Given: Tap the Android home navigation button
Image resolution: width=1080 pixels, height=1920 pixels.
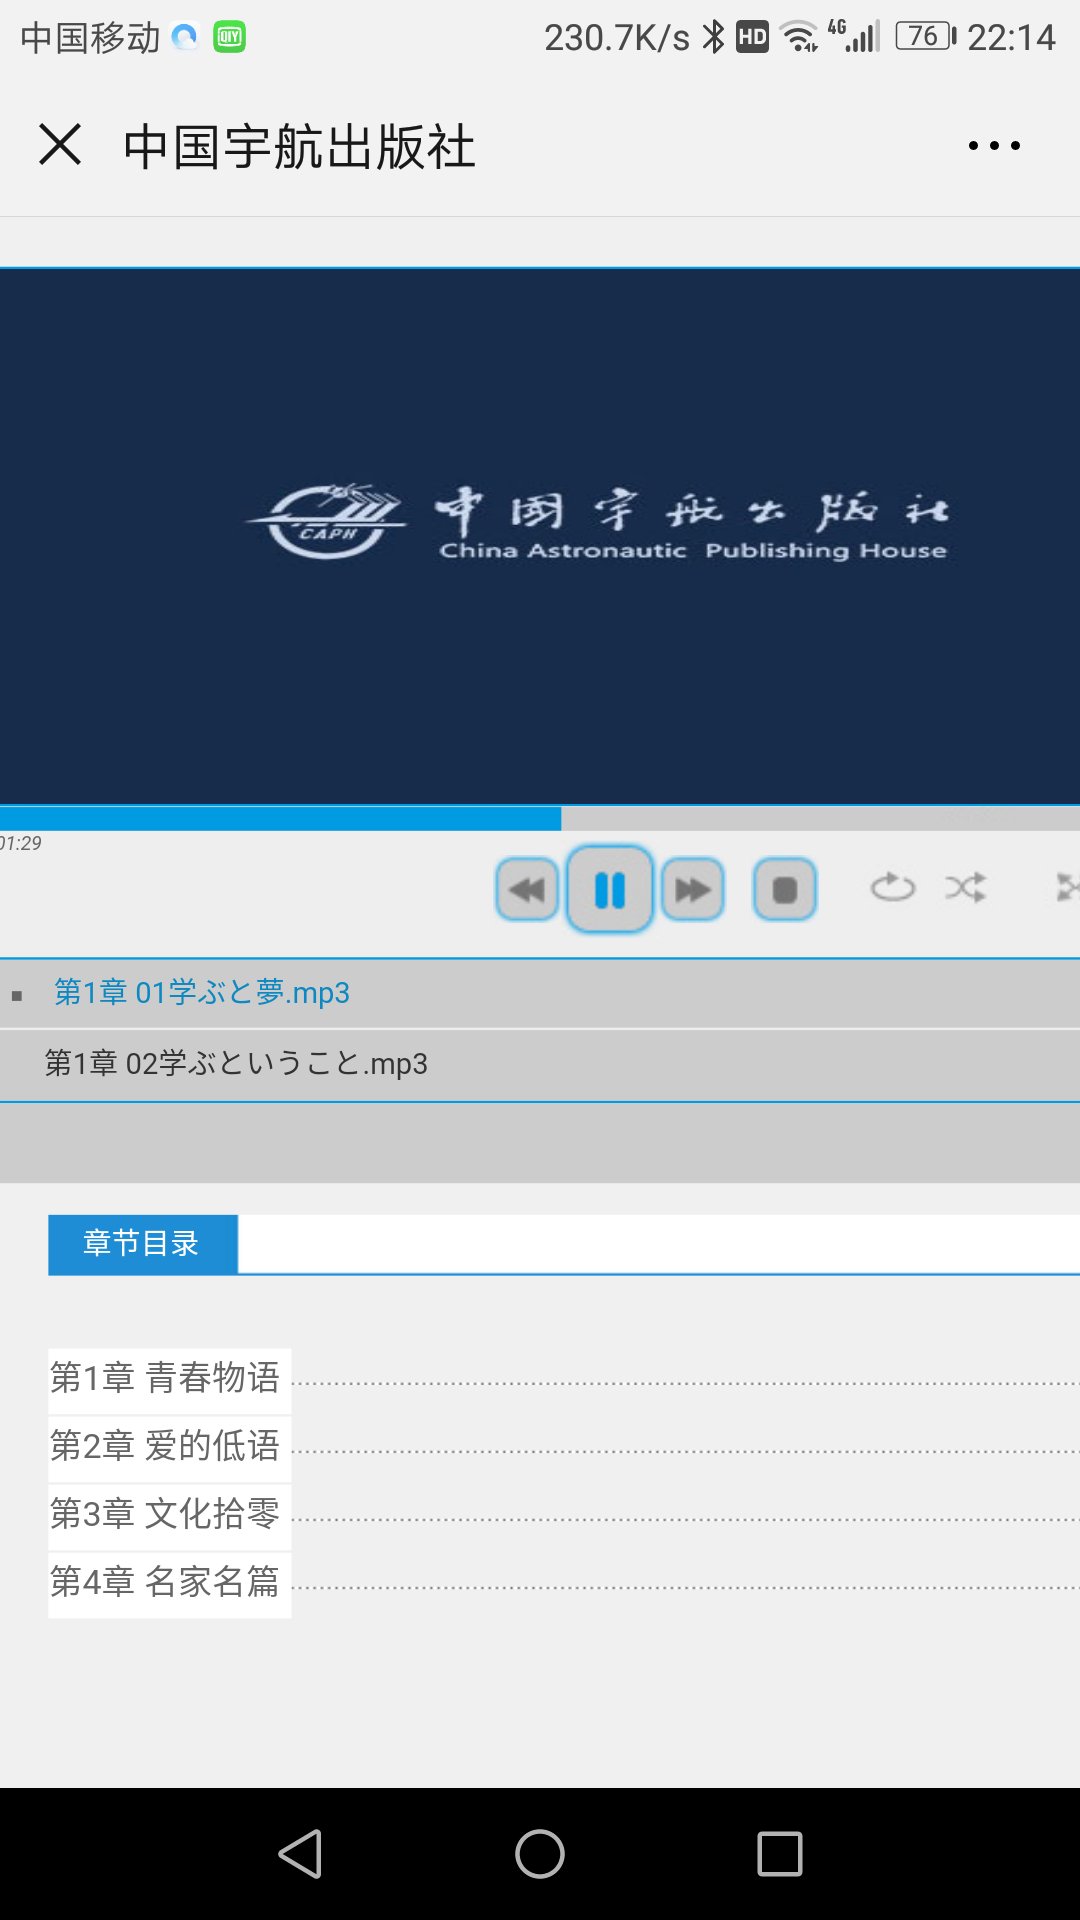Looking at the screenshot, I should [540, 1854].
